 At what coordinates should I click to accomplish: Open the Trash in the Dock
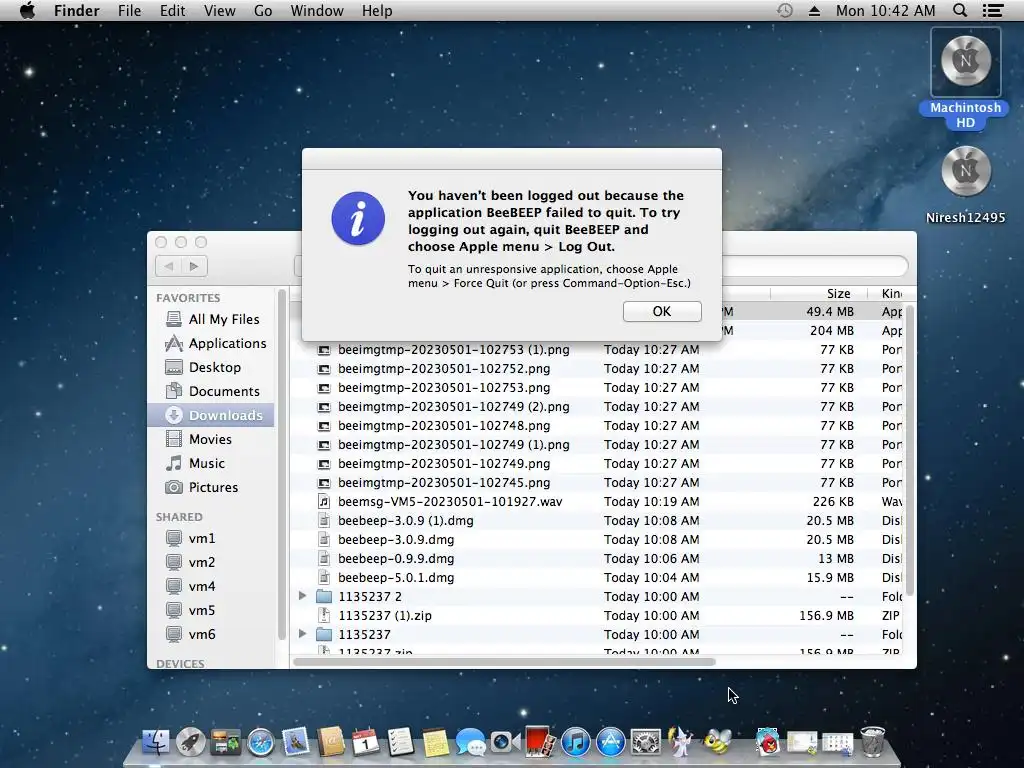click(872, 742)
